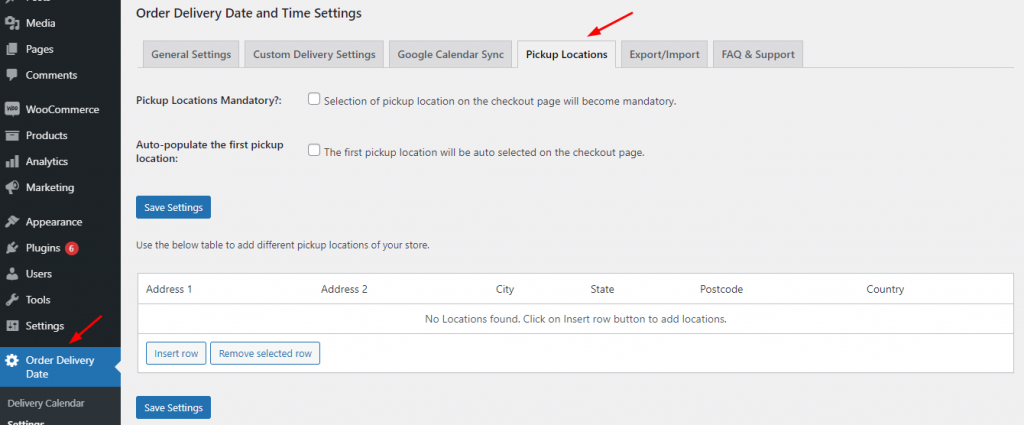
Task: Switch to General Settings tab
Action: point(191,54)
